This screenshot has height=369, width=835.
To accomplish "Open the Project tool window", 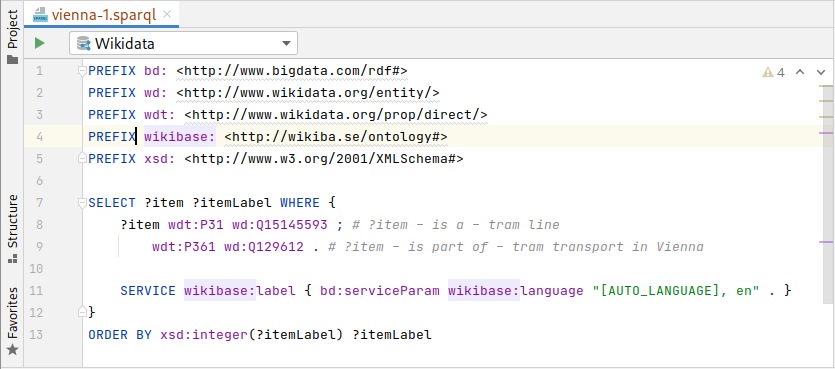I will pos(12,36).
